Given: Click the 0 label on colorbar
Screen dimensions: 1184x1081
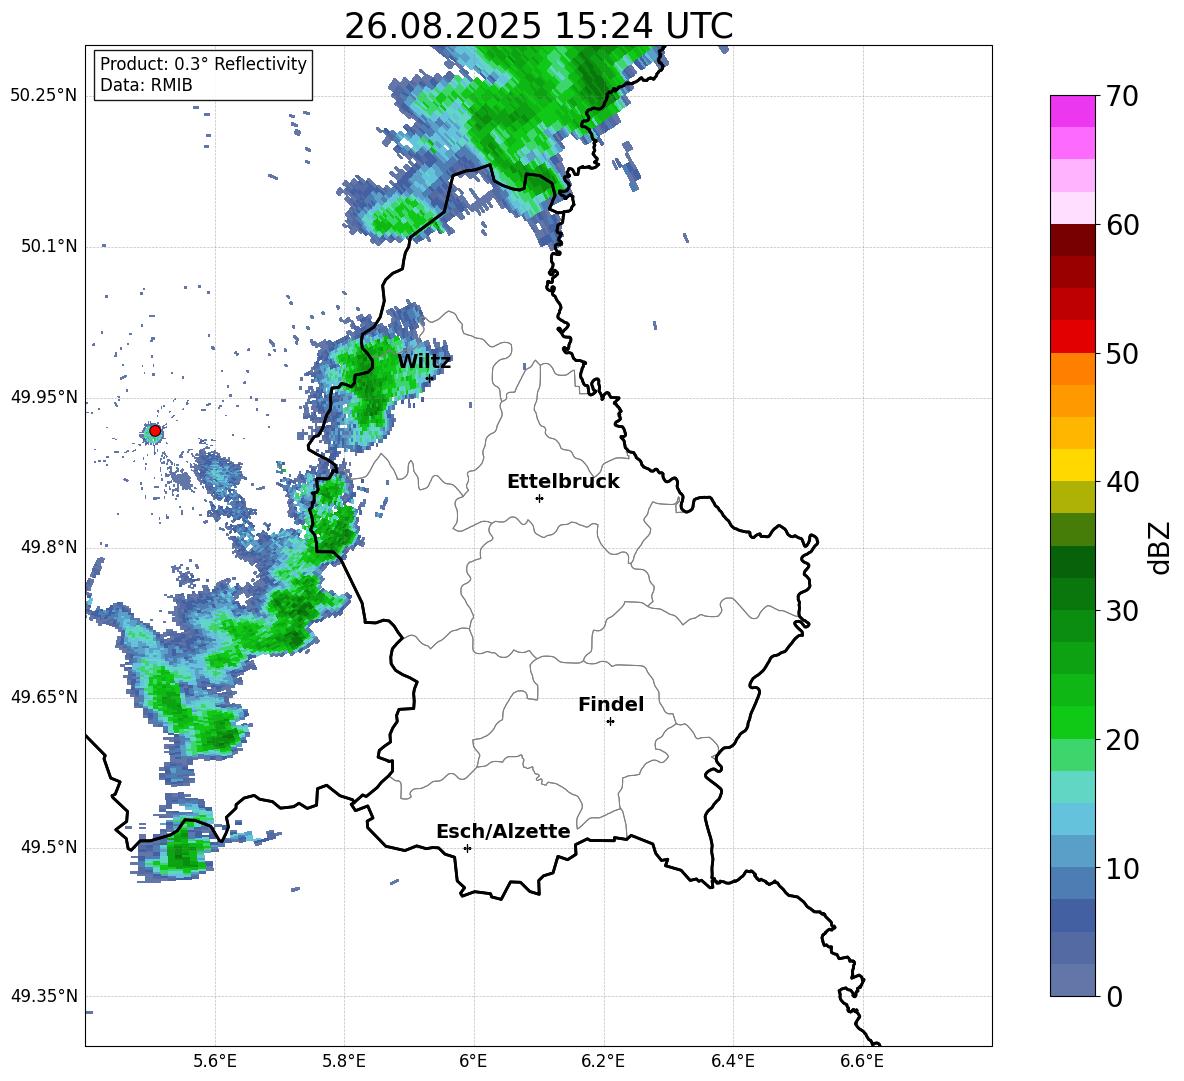Looking at the screenshot, I should (1114, 996).
